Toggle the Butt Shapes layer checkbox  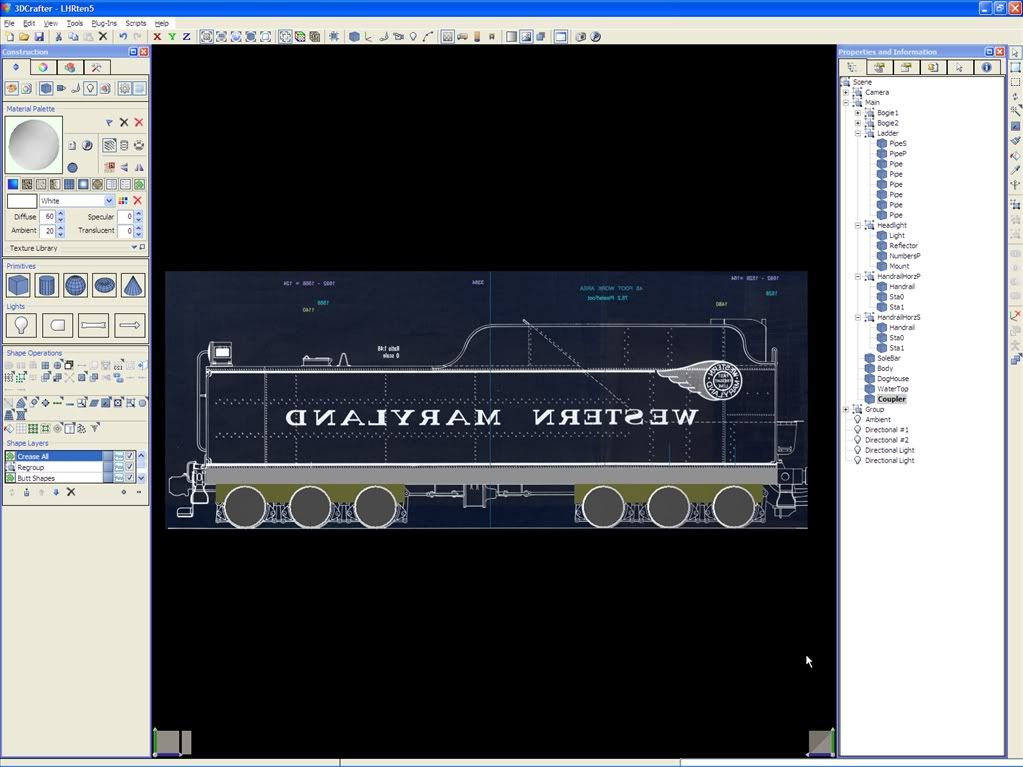pos(130,478)
